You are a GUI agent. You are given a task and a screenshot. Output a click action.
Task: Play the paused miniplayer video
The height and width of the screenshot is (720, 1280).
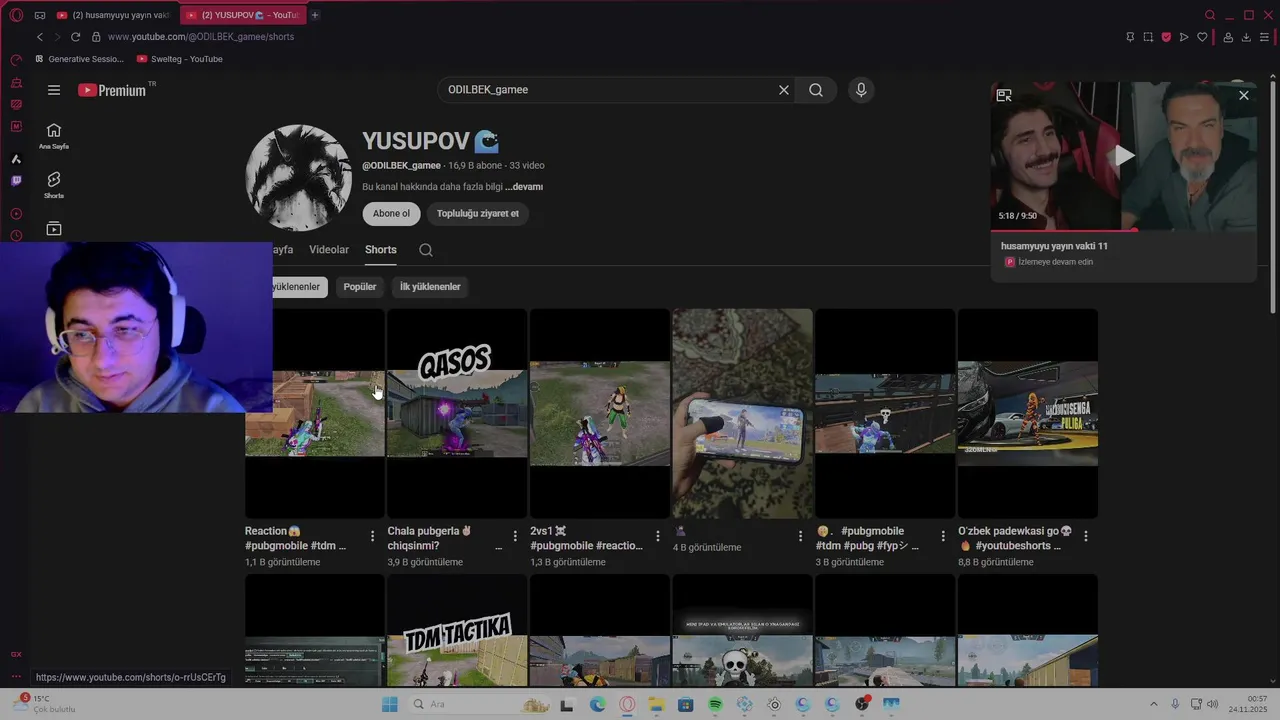[x=1124, y=155]
